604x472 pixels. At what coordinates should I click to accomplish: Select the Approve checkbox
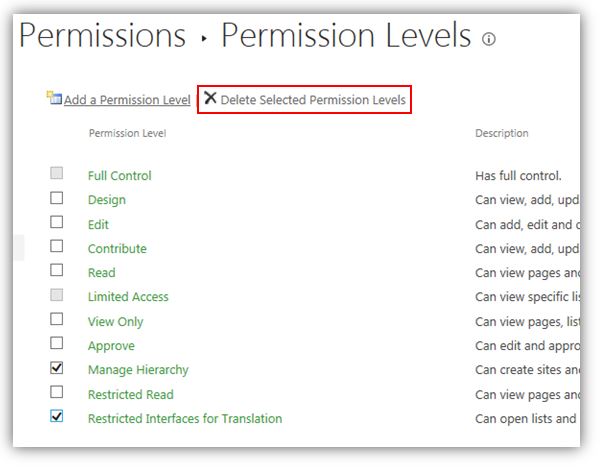(57, 343)
